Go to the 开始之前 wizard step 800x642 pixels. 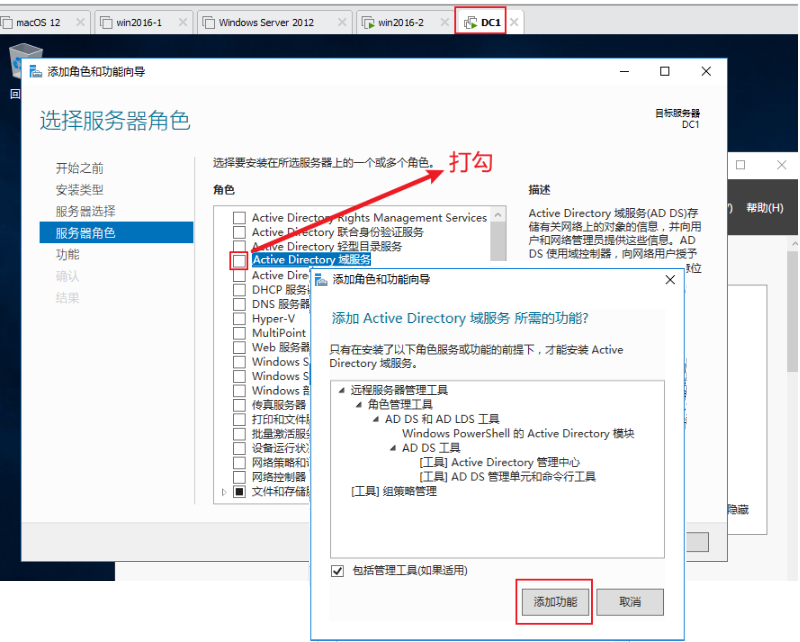click(80, 168)
